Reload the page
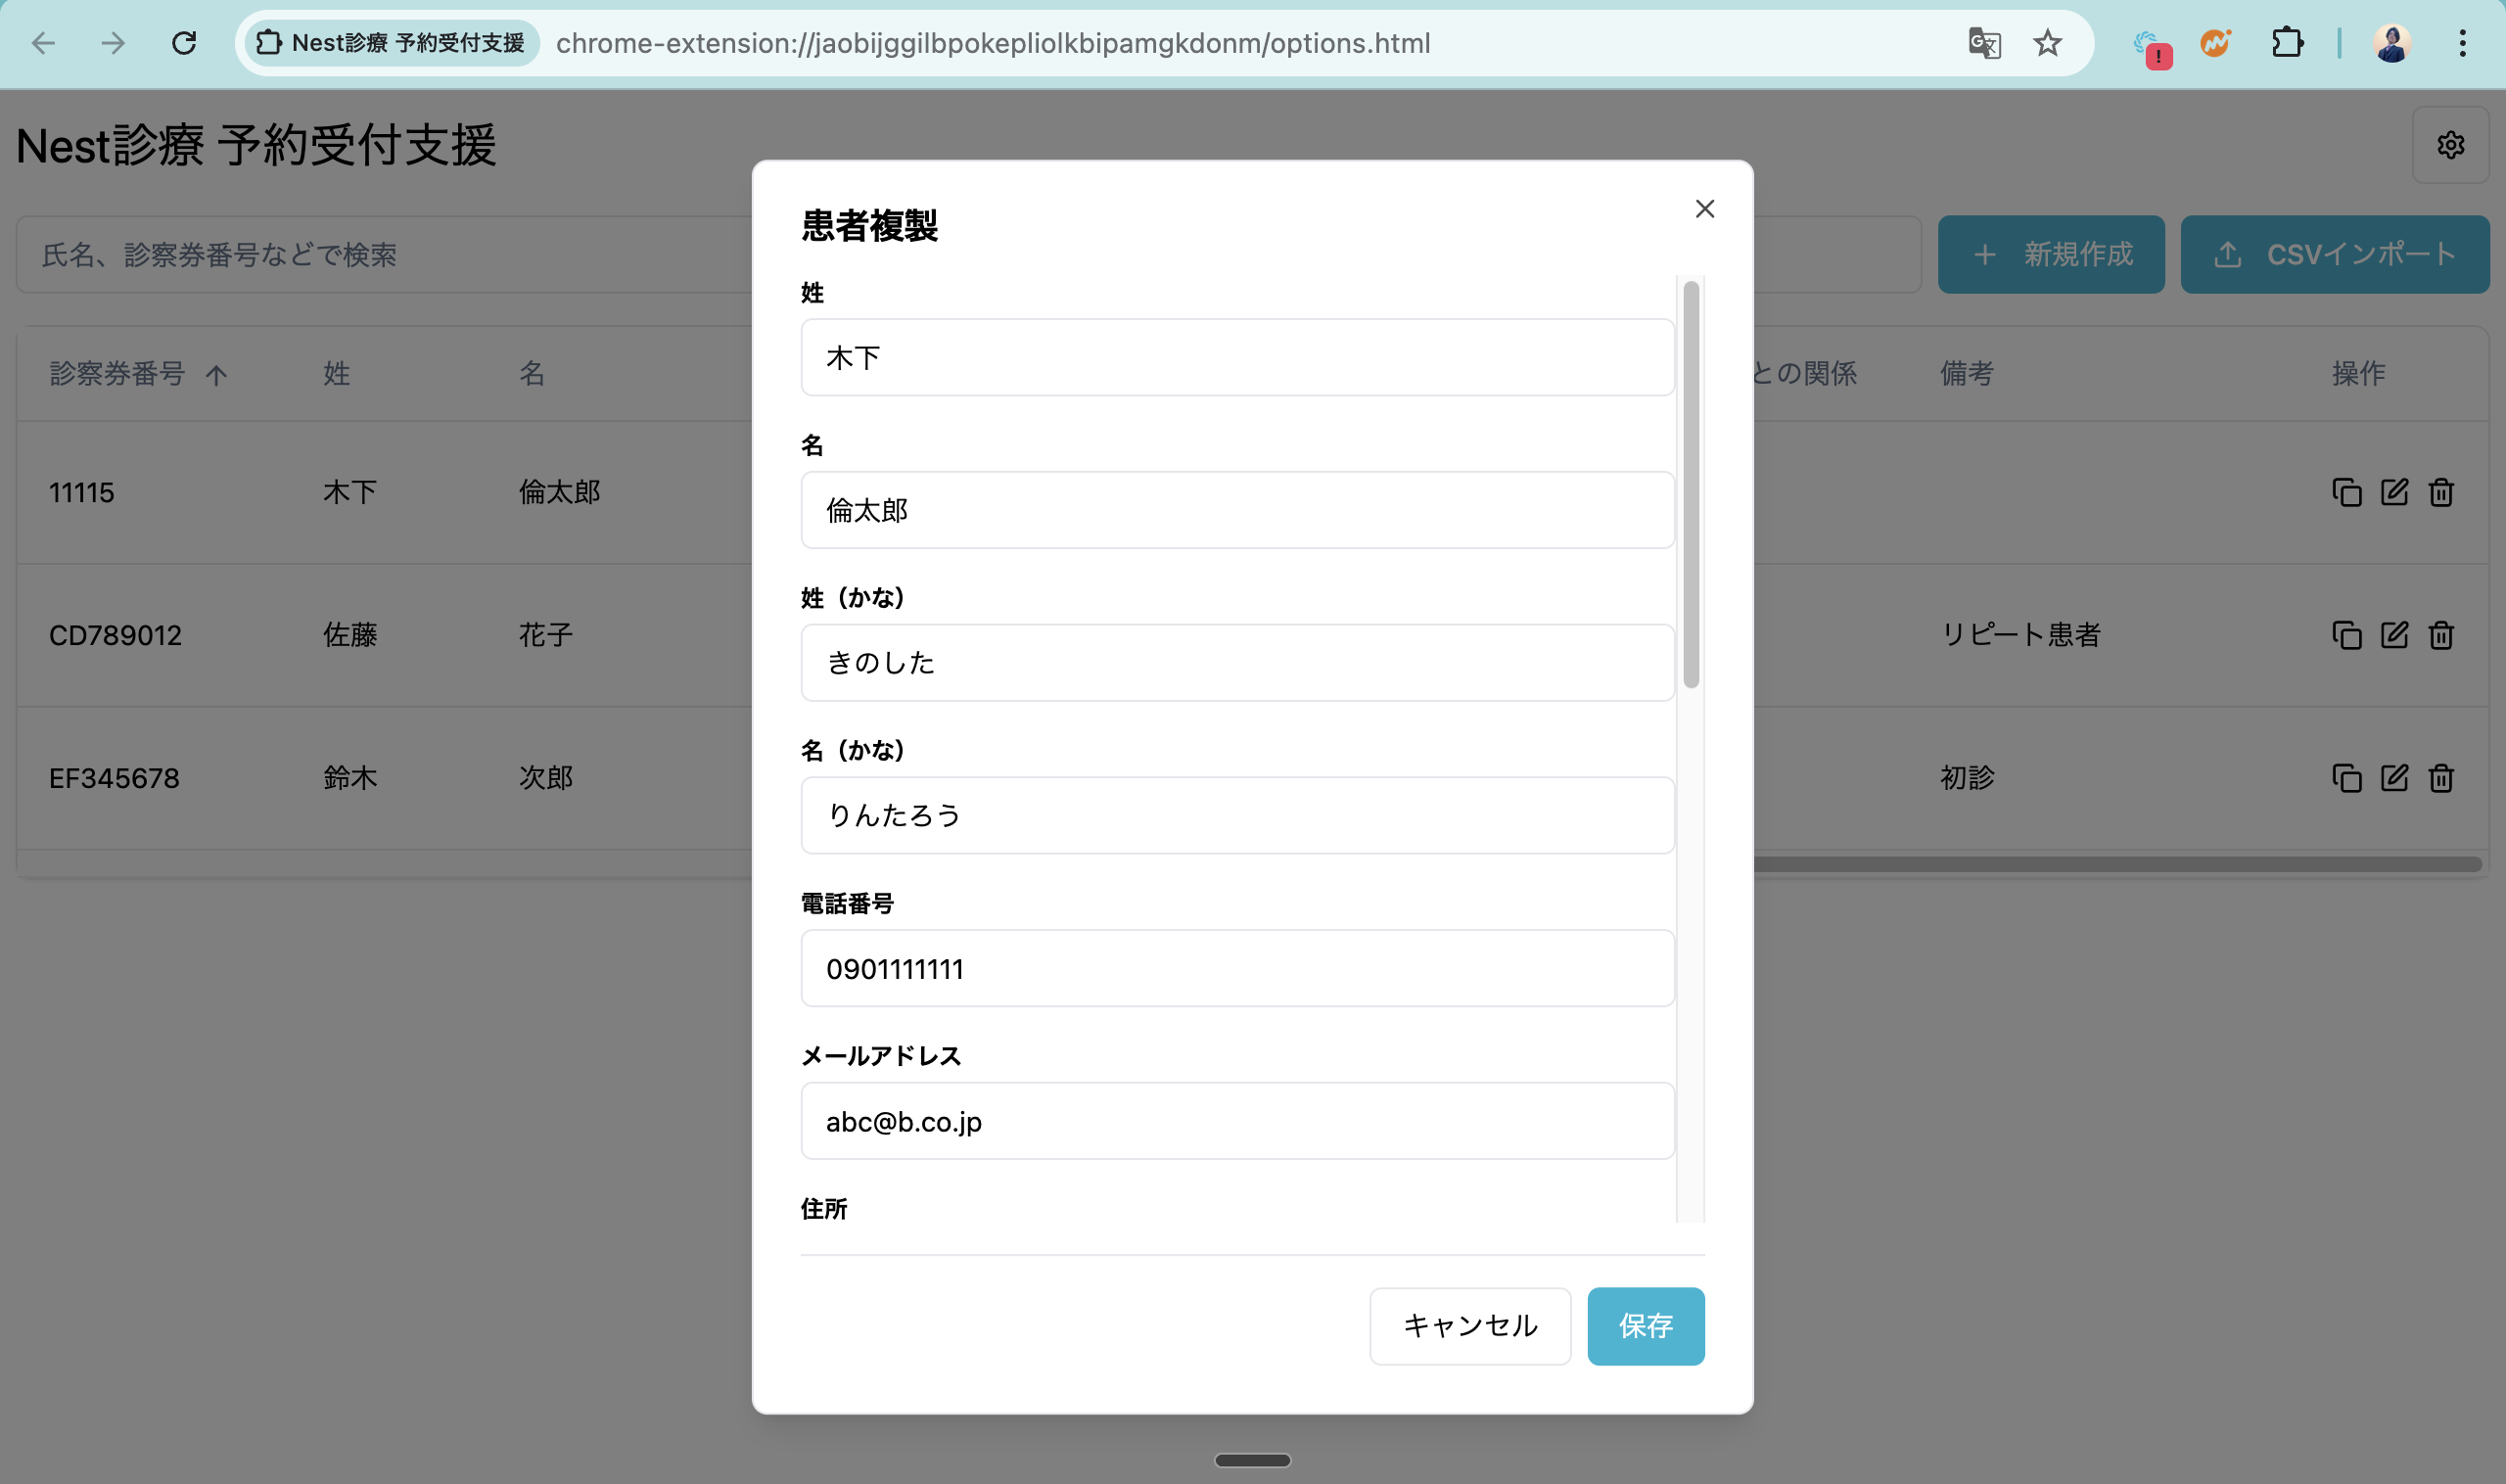 pos(184,43)
